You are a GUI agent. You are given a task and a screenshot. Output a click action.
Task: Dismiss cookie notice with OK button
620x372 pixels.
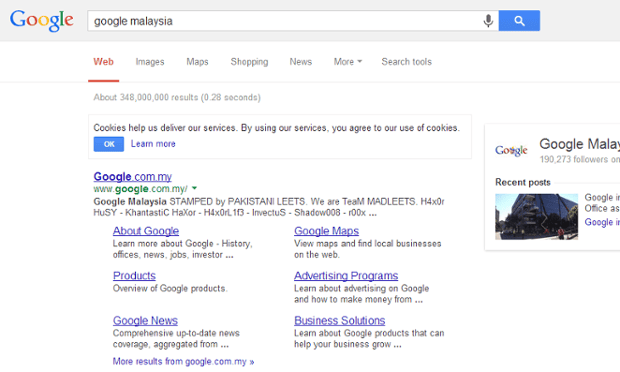coord(109,144)
